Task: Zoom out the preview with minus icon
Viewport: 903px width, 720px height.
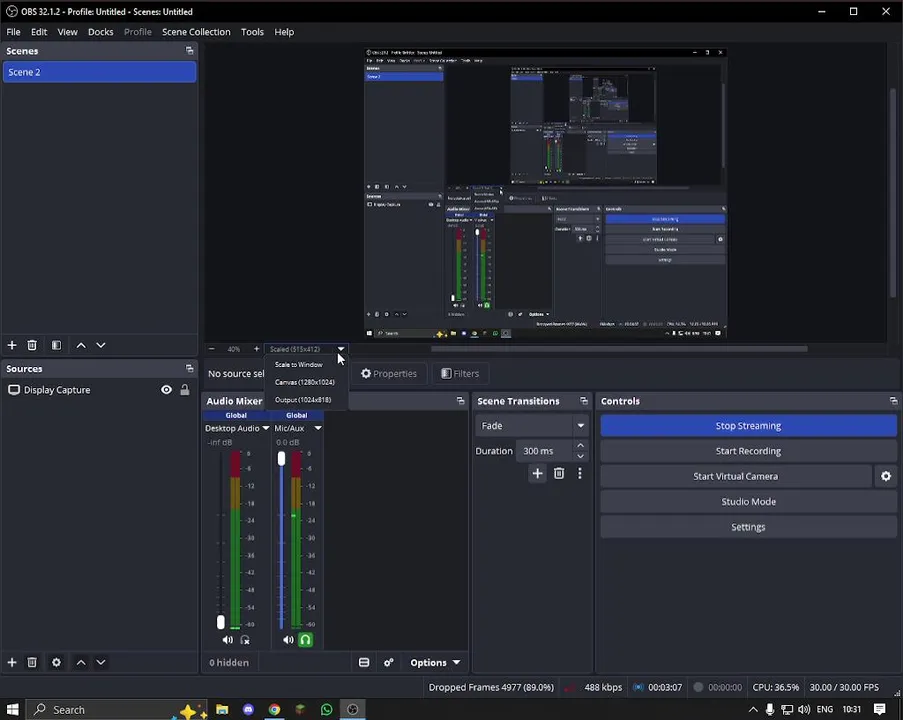Action: pos(212,349)
